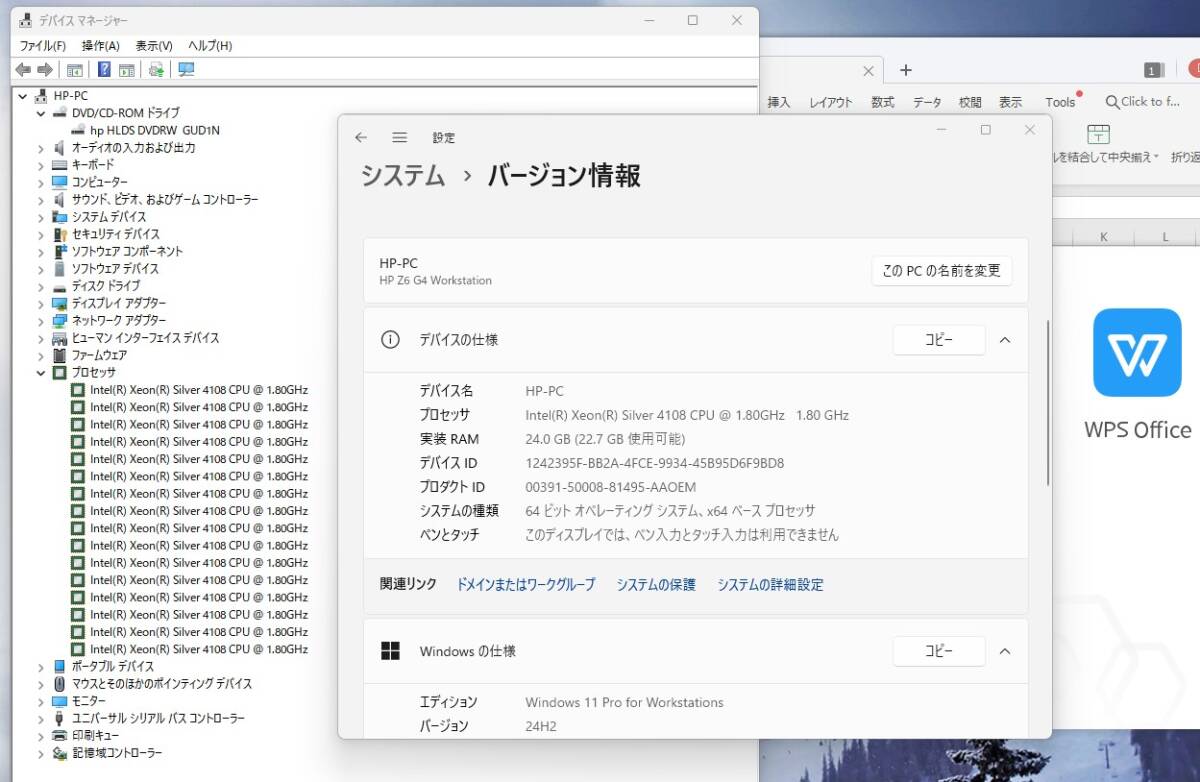The image size is (1200, 782).
Task: Click the WPS search magnifier icon
Action: pyautogui.click(x=1112, y=102)
